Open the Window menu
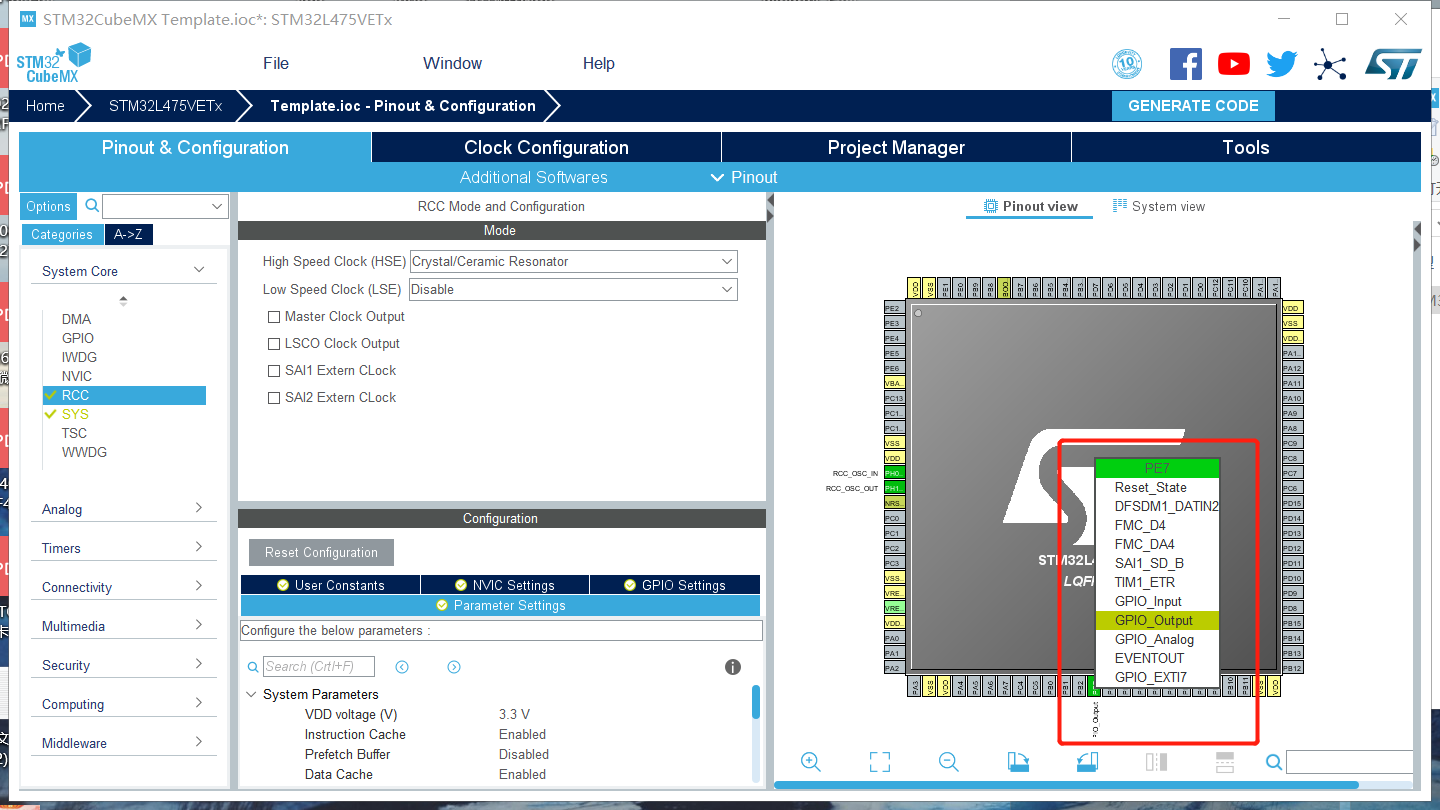Image resolution: width=1440 pixels, height=810 pixels. click(x=452, y=63)
